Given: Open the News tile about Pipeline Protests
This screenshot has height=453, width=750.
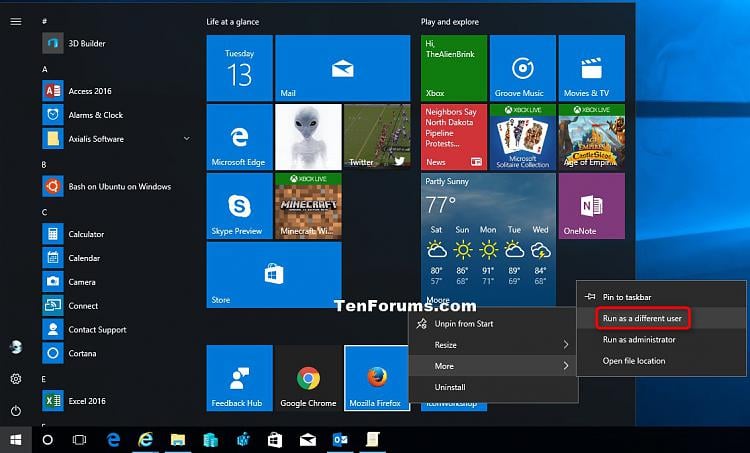Looking at the screenshot, I should coord(454,137).
